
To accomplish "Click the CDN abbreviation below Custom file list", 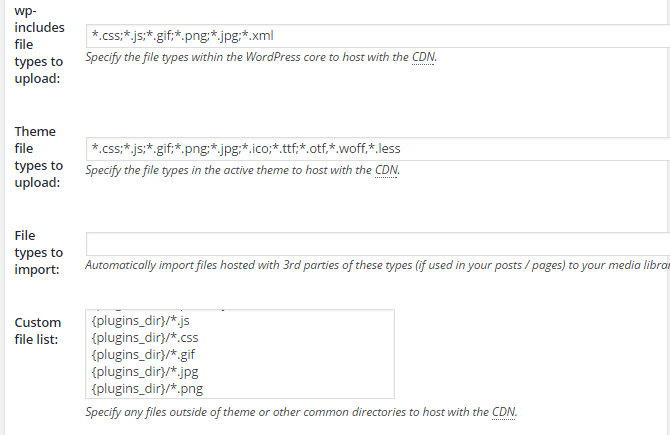I will pyautogui.click(x=503, y=412).
